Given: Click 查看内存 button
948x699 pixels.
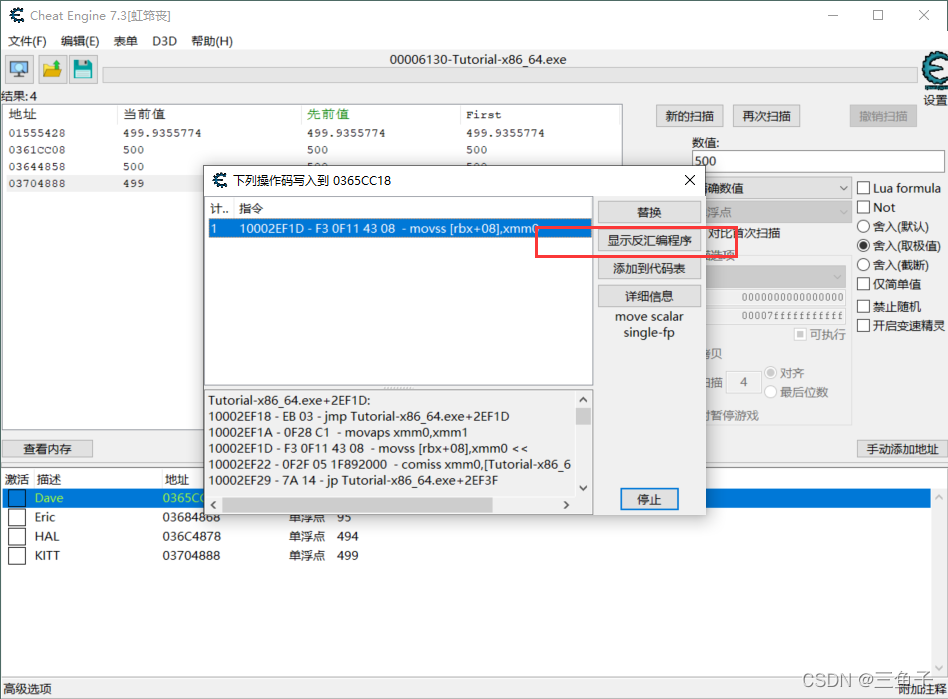Looking at the screenshot, I should pos(48,449).
